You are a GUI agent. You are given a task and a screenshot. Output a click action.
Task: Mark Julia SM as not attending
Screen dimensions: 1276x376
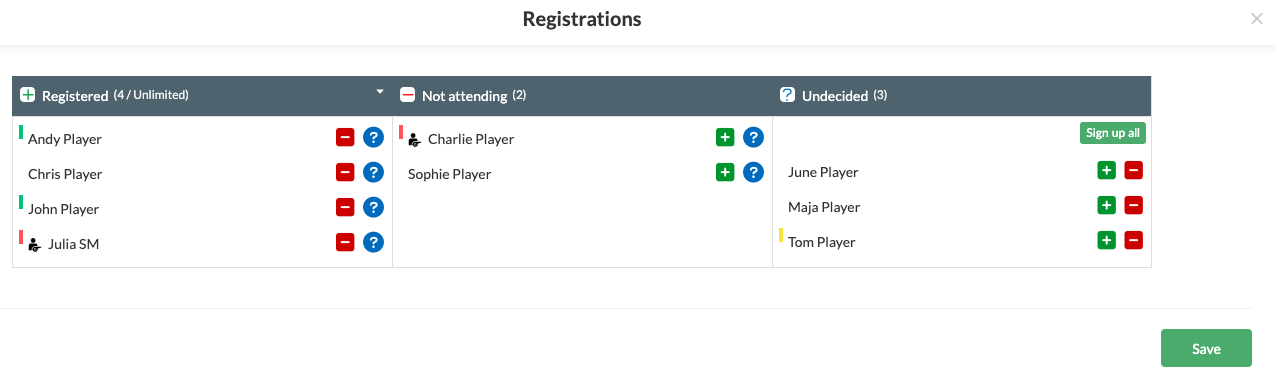click(x=345, y=242)
